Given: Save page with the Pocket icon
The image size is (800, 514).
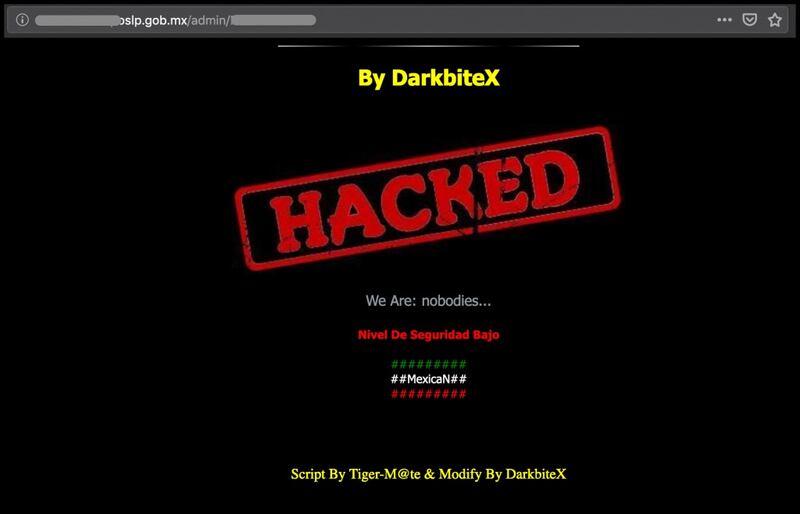Looking at the screenshot, I should [749, 20].
